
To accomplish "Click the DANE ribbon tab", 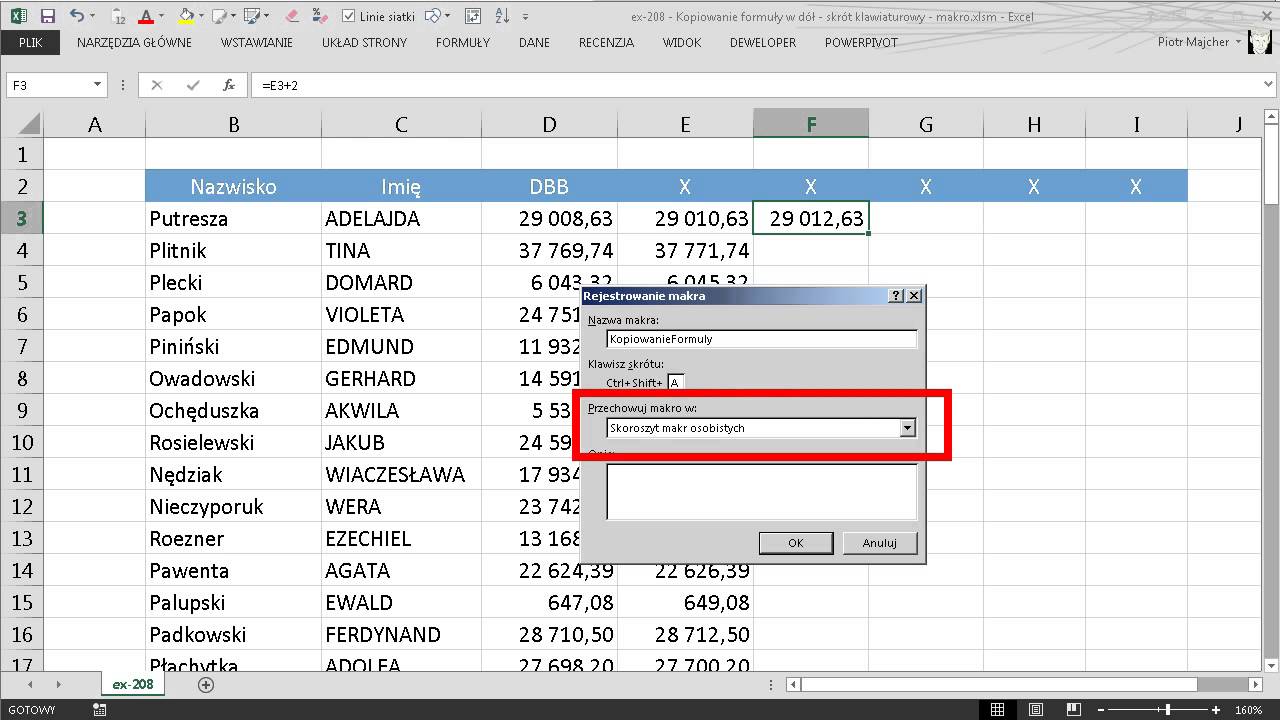I will click(x=534, y=43).
